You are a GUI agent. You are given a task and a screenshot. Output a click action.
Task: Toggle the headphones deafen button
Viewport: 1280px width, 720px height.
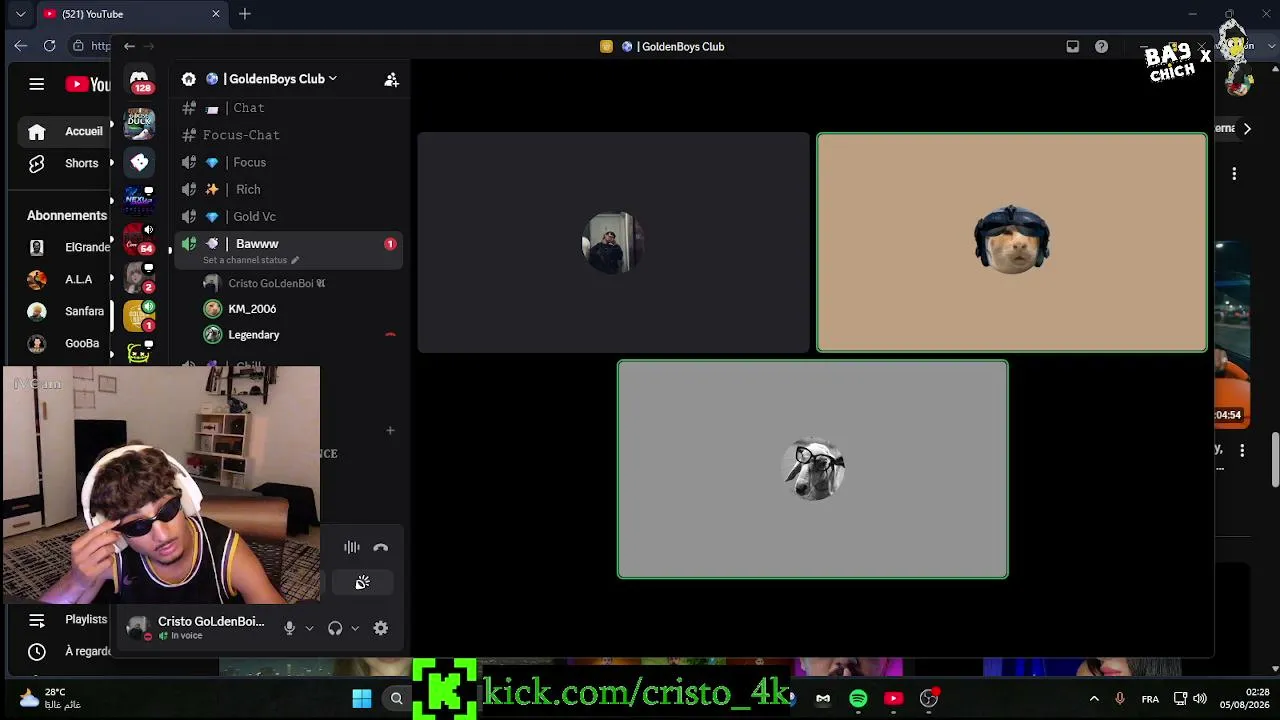(335, 628)
